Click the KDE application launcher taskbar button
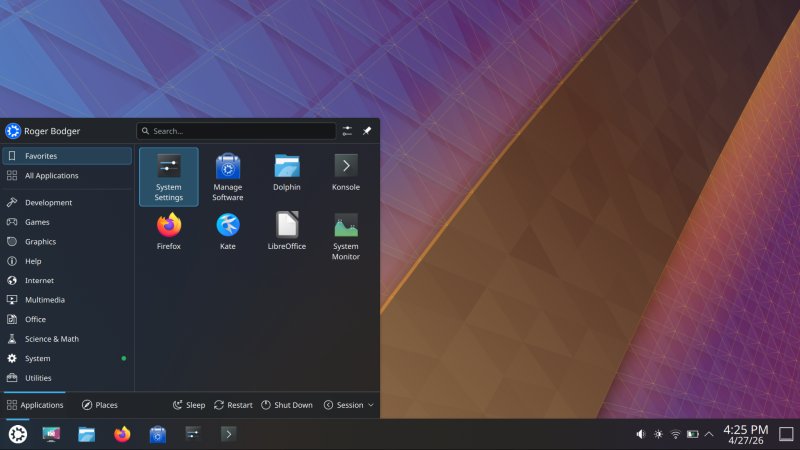Screen dimensions: 800x450 coord(18,434)
